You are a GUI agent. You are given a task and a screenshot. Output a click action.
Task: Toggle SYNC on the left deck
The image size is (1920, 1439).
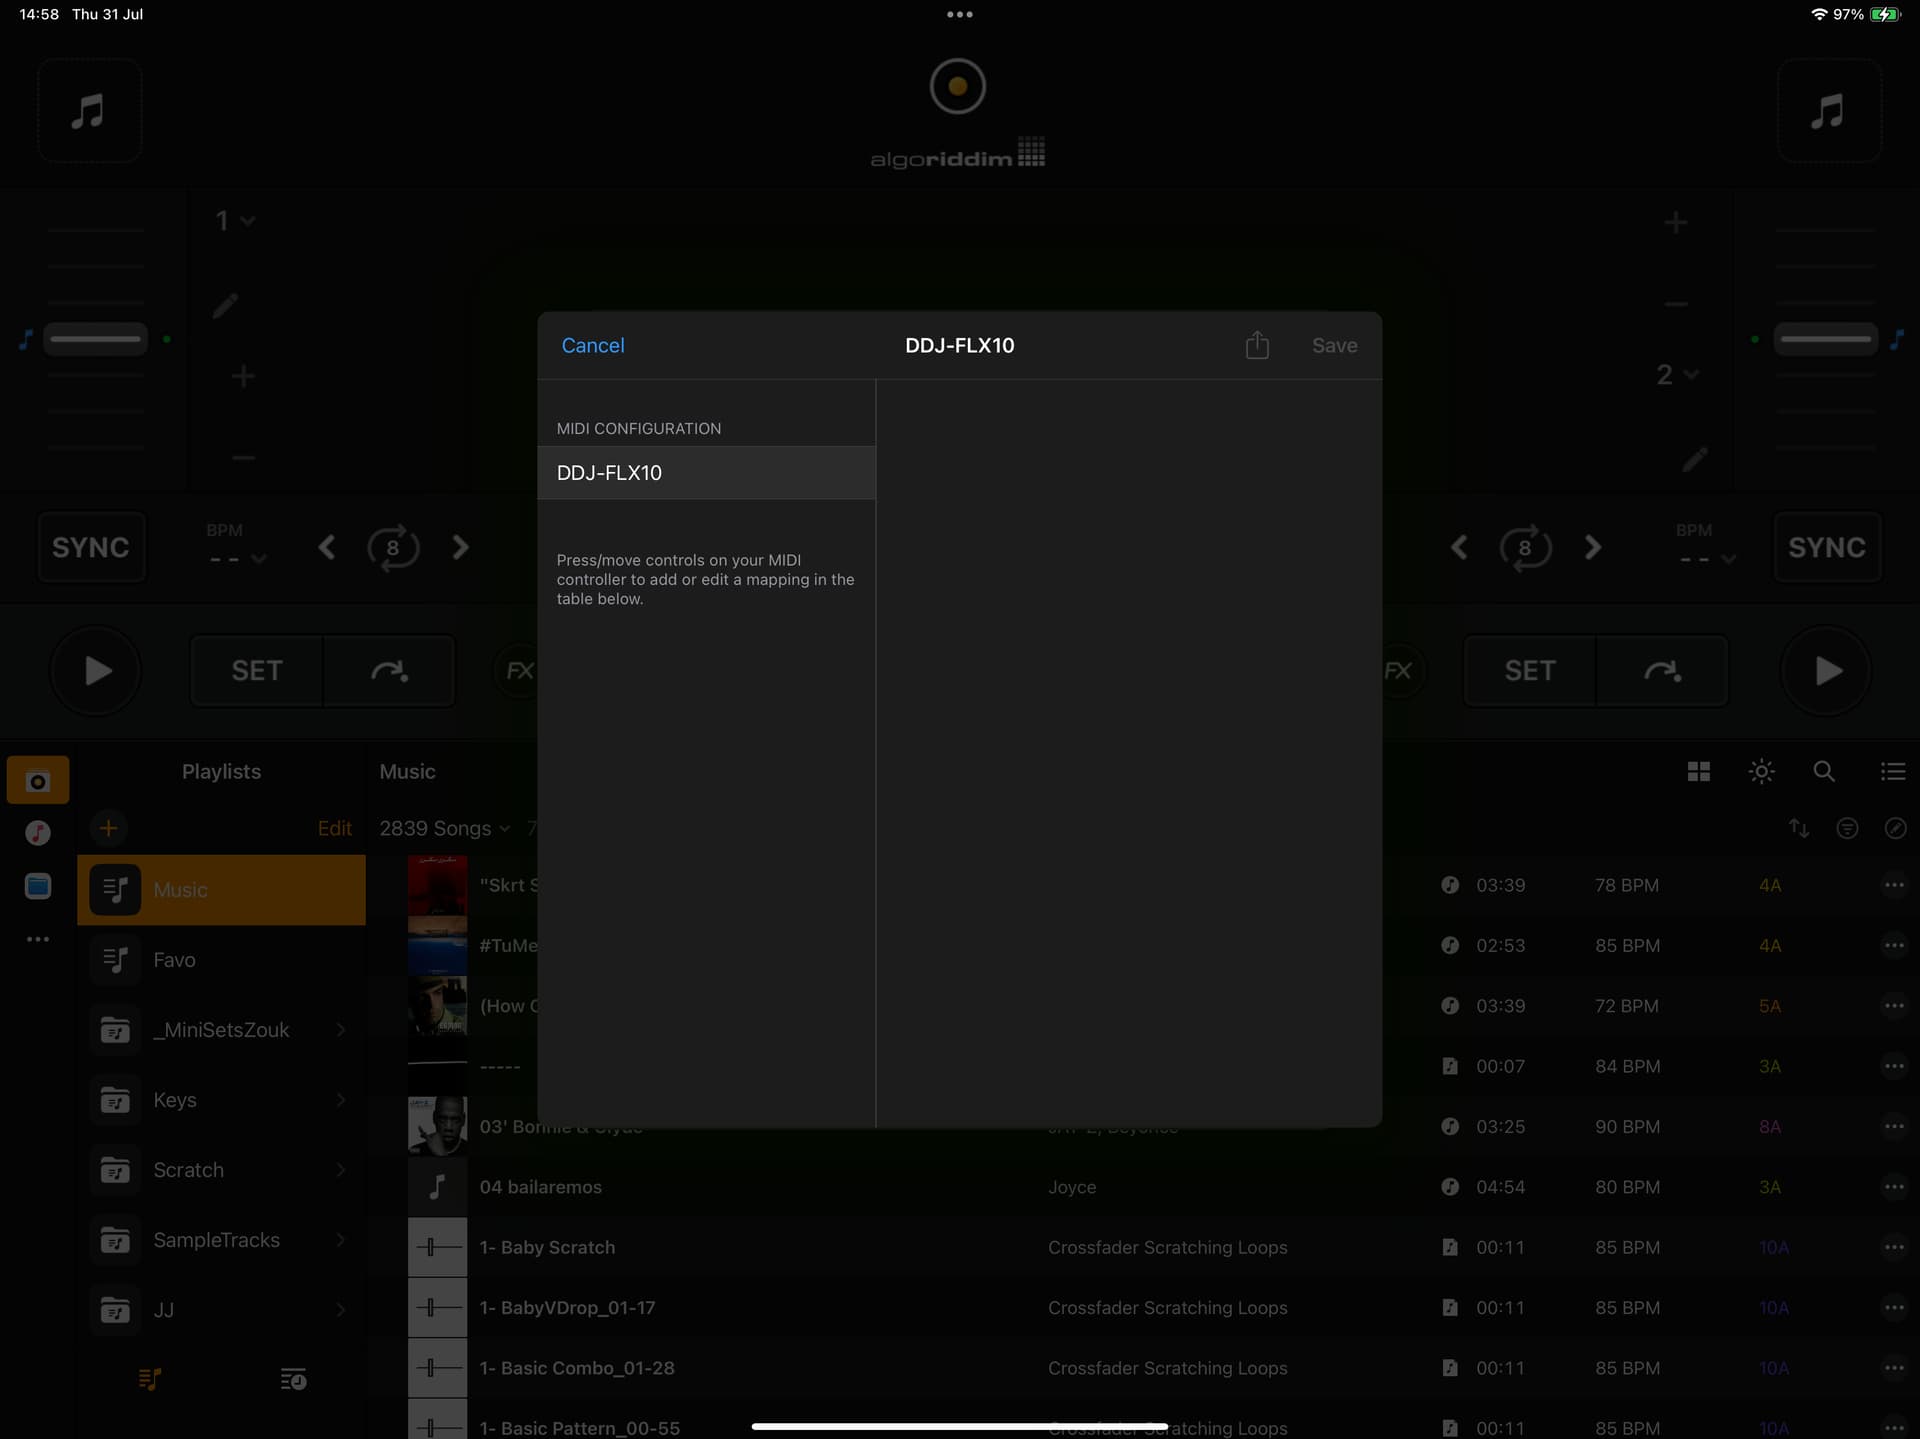point(91,547)
